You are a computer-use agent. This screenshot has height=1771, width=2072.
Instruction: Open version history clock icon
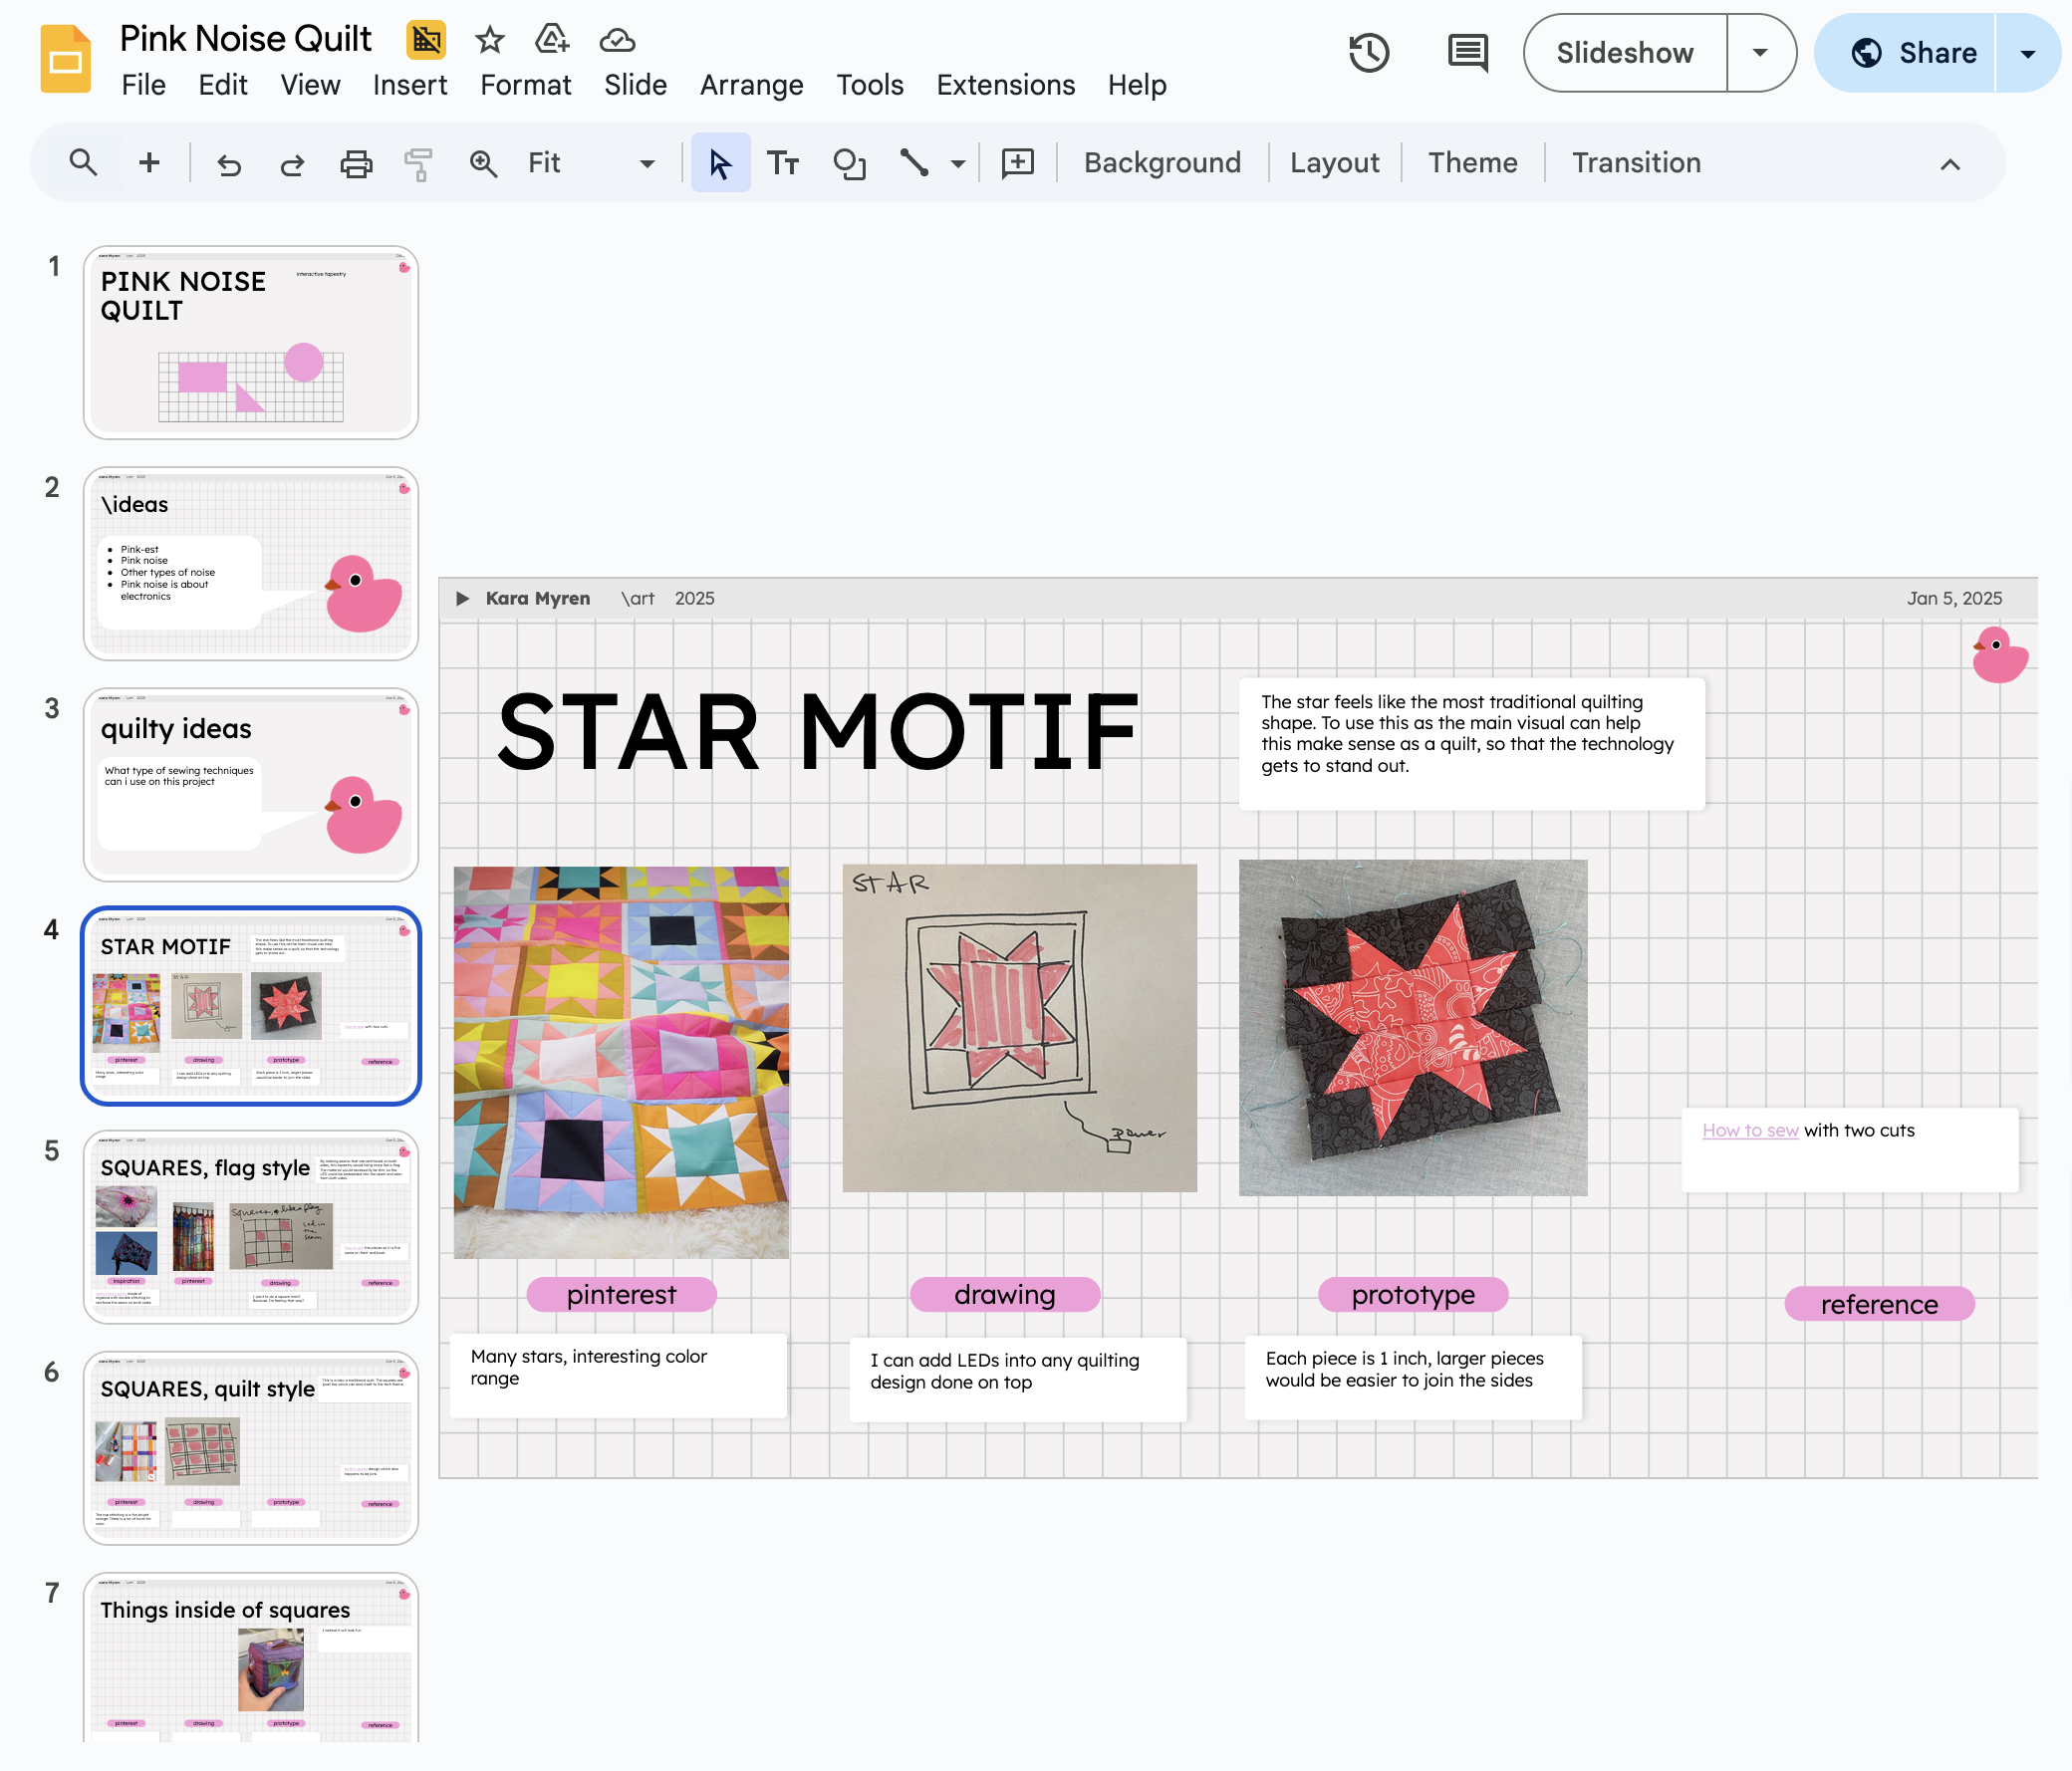click(1369, 53)
